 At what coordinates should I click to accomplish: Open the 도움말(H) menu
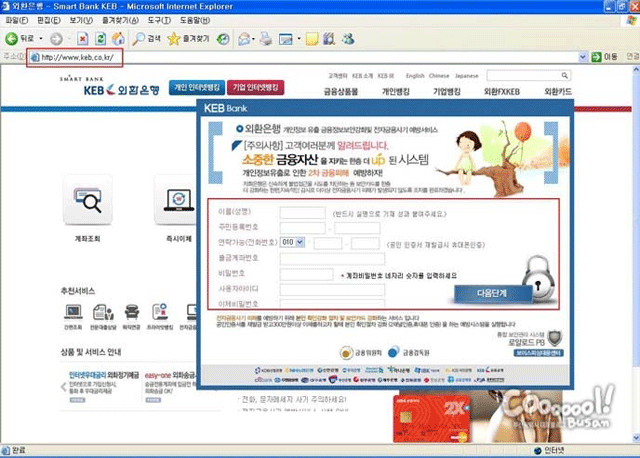[x=195, y=20]
